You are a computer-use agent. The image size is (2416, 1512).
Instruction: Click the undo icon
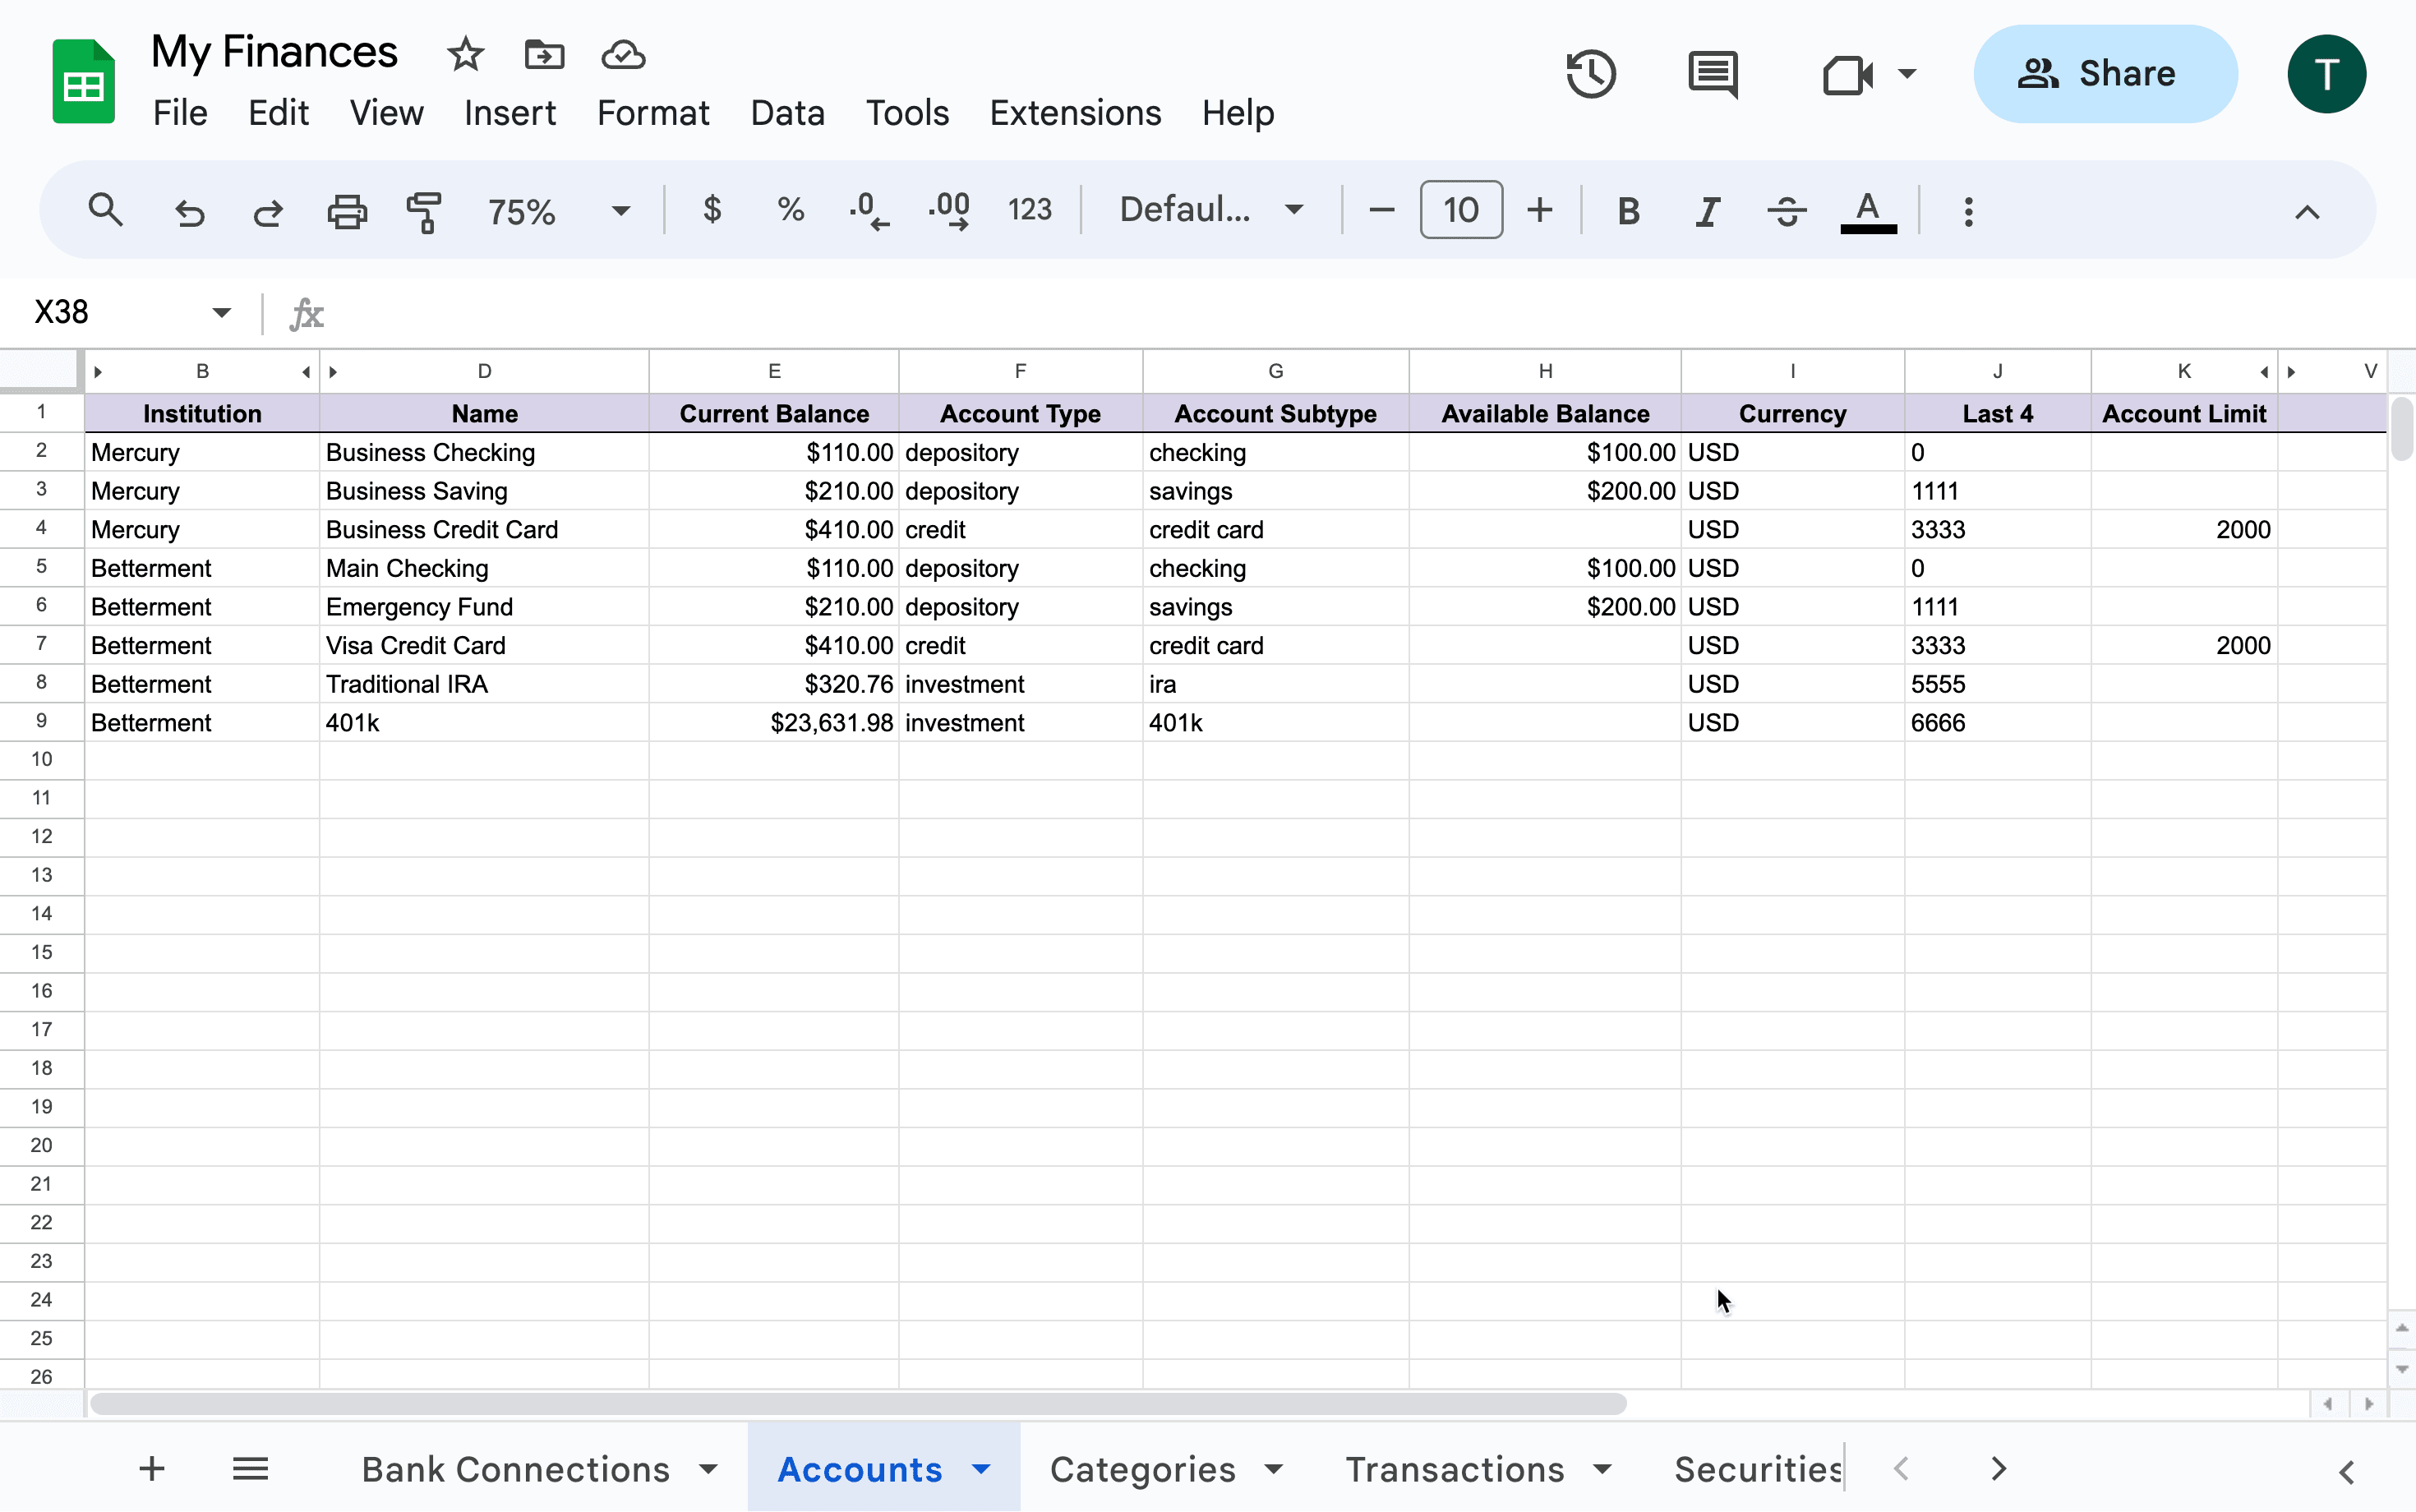(x=190, y=211)
